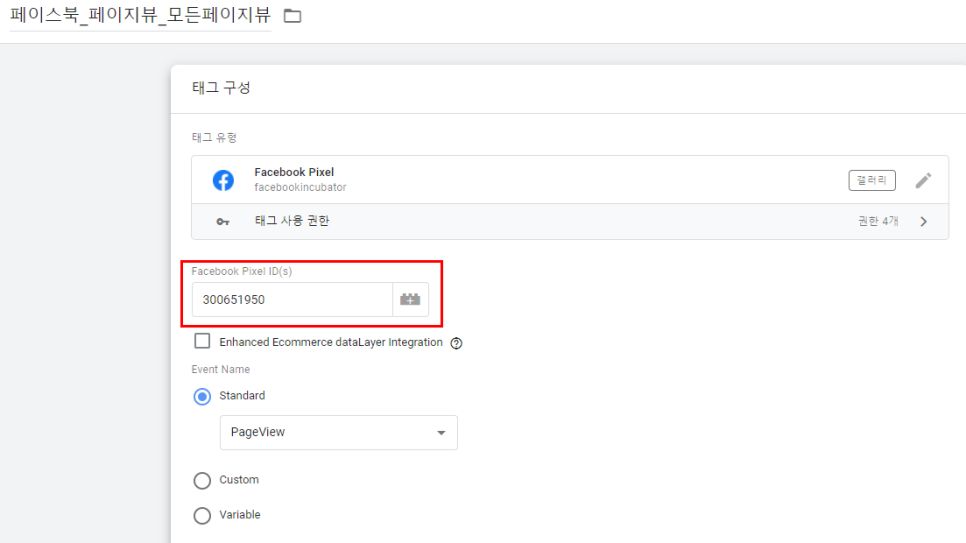Screen dimensions: 966x543
Task: Select the Standard event name radio button
Action: pyautogui.click(x=202, y=396)
